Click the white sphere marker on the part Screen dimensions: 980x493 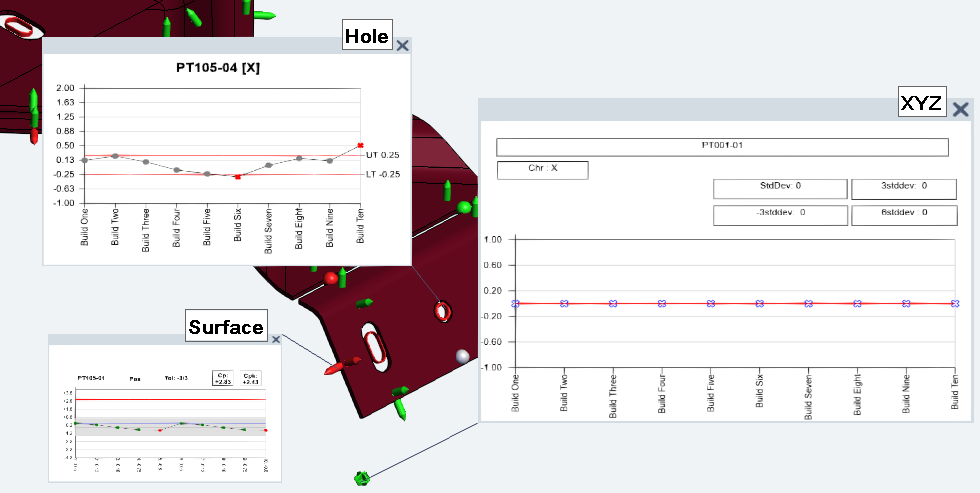(x=461, y=355)
